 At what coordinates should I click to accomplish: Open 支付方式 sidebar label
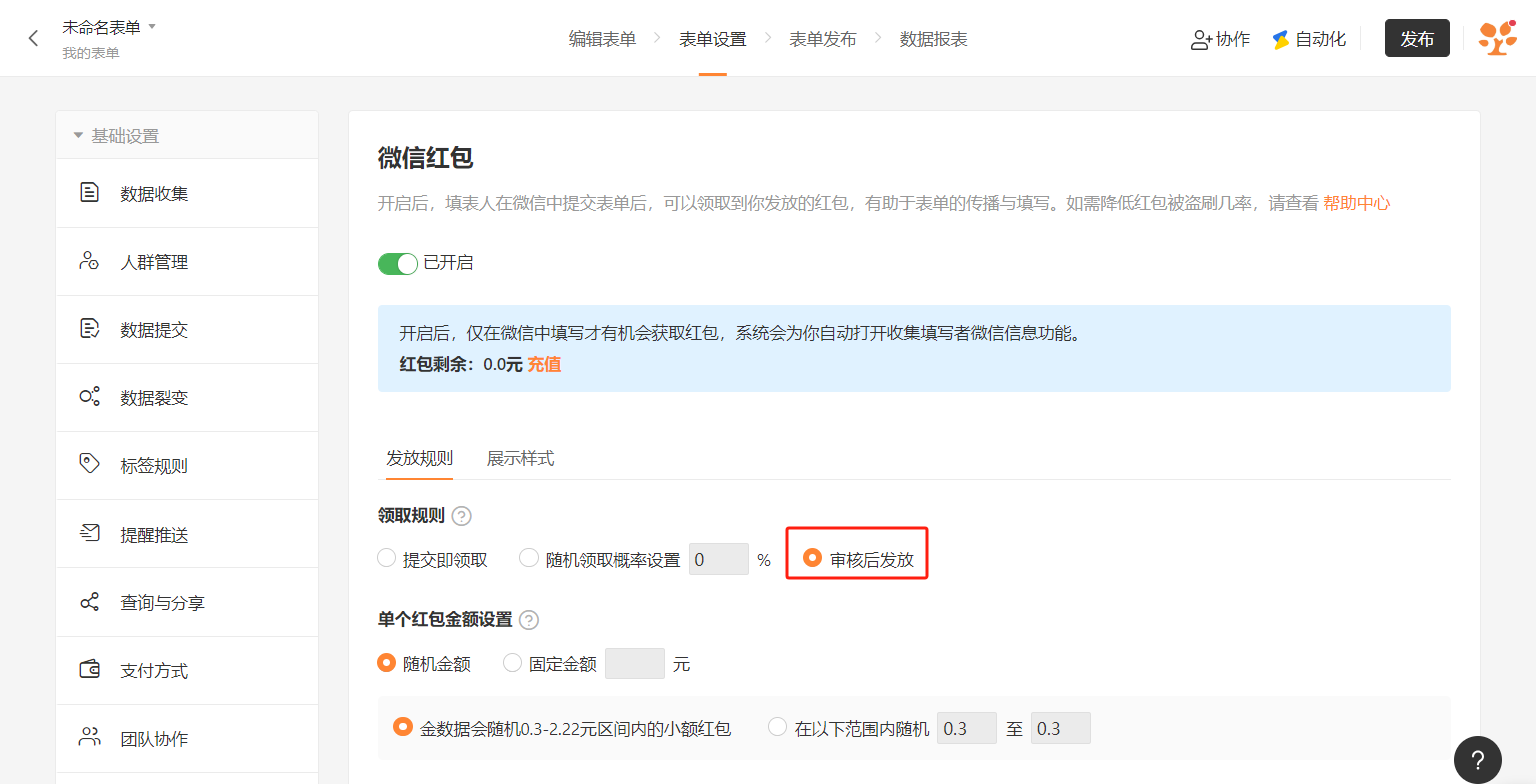[154, 671]
